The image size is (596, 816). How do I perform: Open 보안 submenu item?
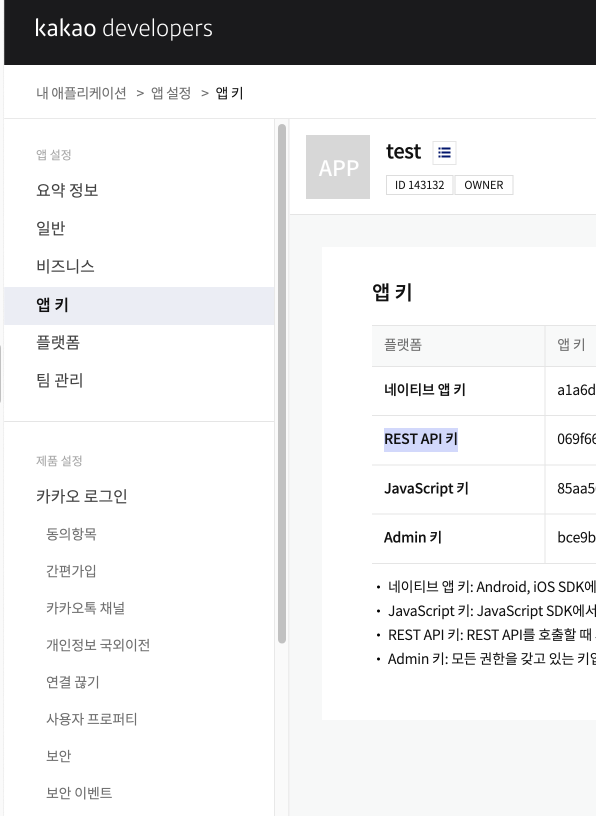pos(58,756)
